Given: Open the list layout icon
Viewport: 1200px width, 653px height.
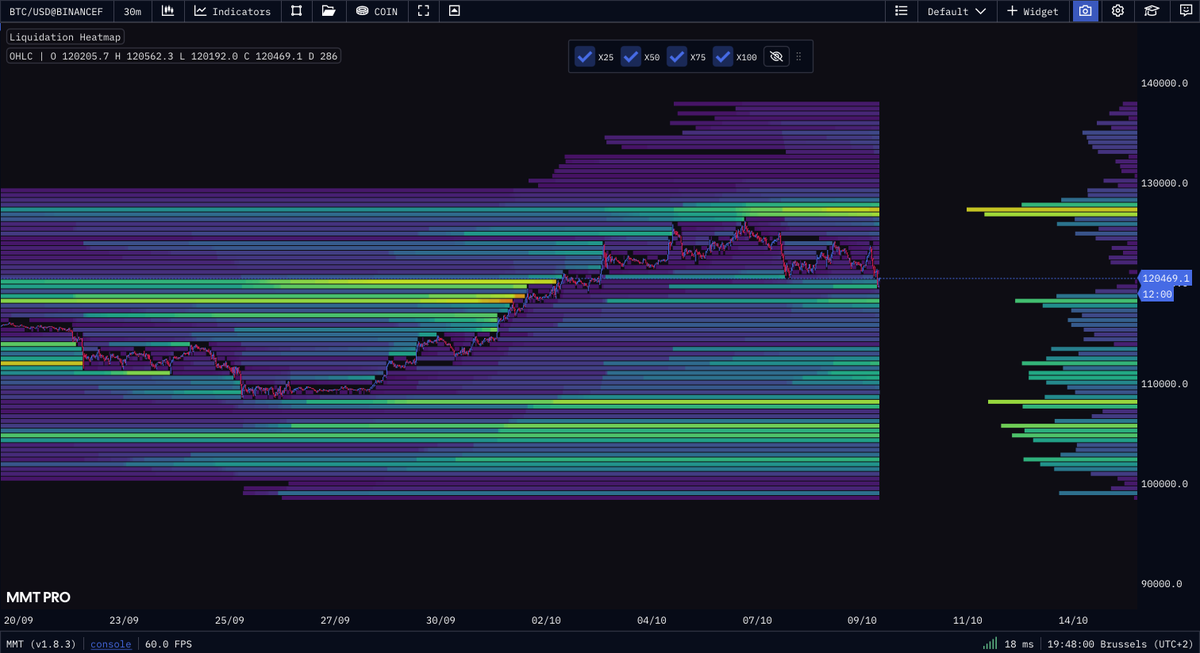Looking at the screenshot, I should [x=901, y=11].
